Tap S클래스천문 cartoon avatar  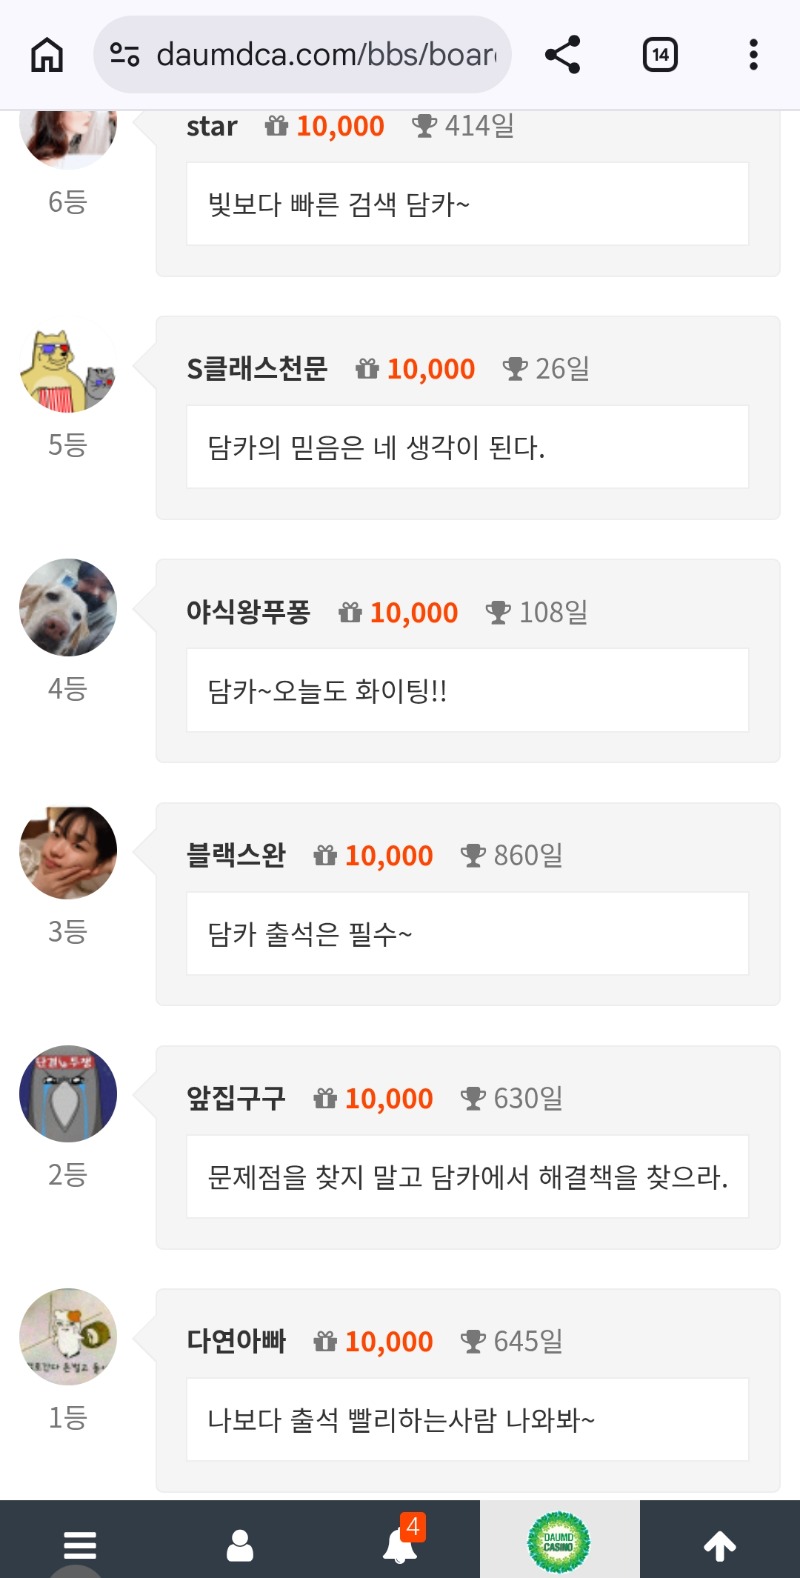tap(68, 368)
